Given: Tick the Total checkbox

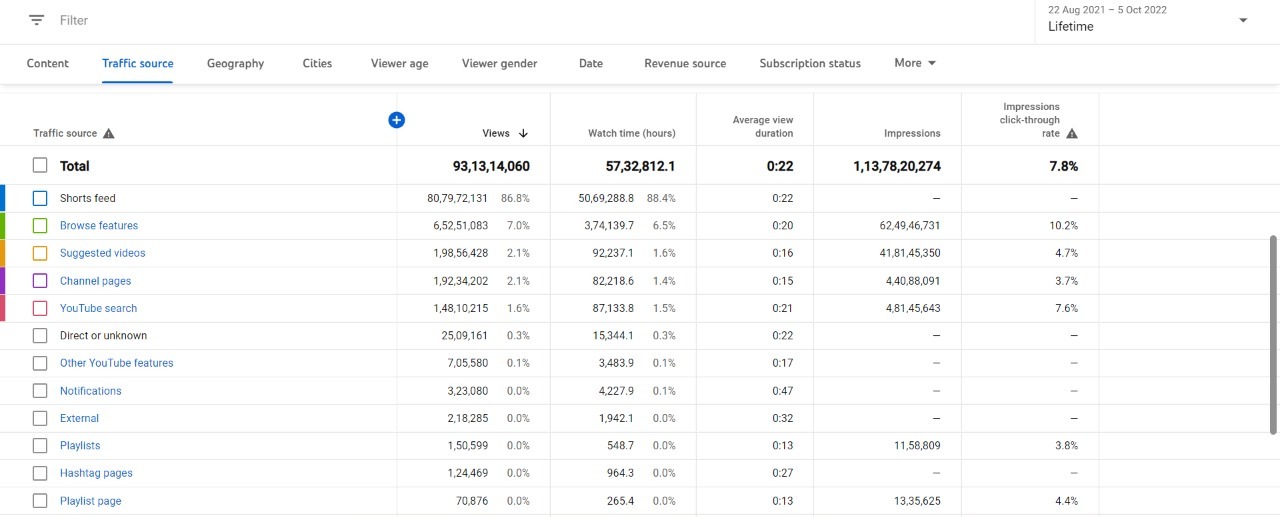Looking at the screenshot, I should 40,166.
